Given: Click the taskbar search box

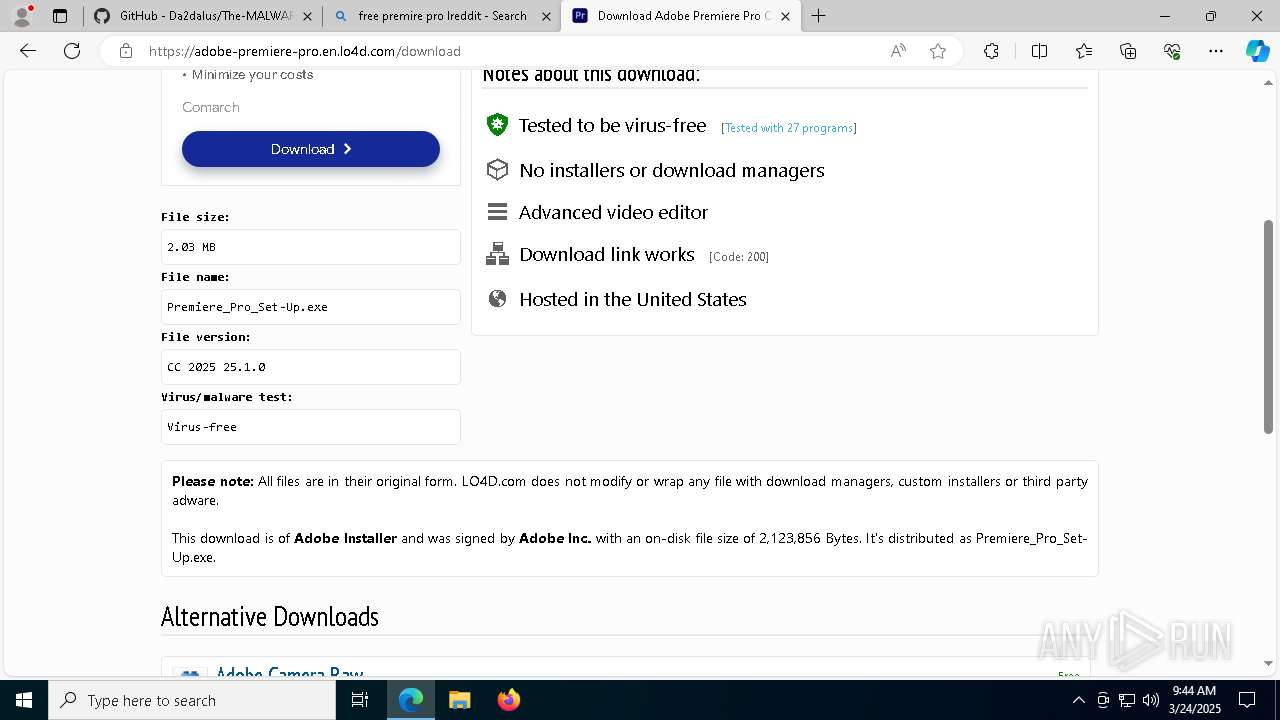Looking at the screenshot, I should coord(192,700).
